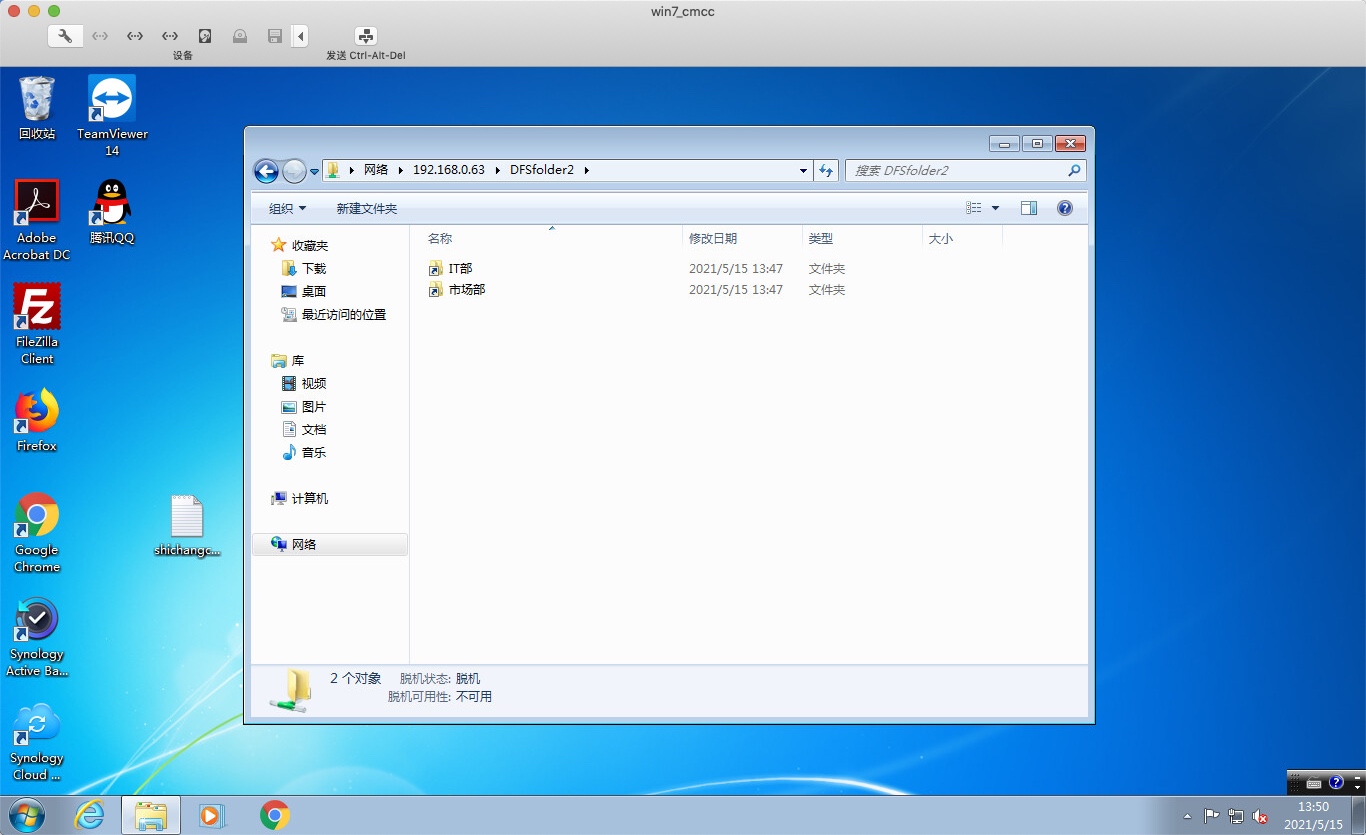Select the Adobe Acrobat DC desktop icon
The height and width of the screenshot is (835, 1366).
37,220
